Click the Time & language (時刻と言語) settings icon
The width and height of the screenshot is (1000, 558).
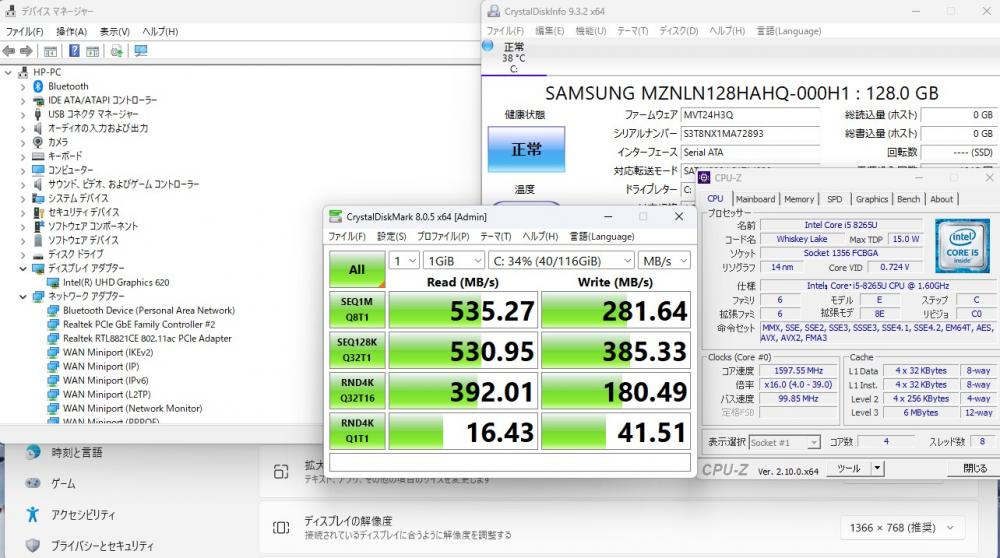coord(33,453)
